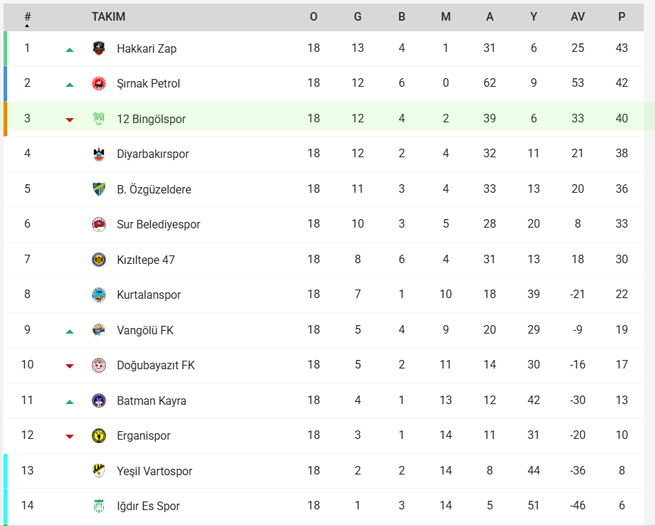Click the Sur Belediyespor crest icon
The image size is (655, 526).
[x=99, y=224]
